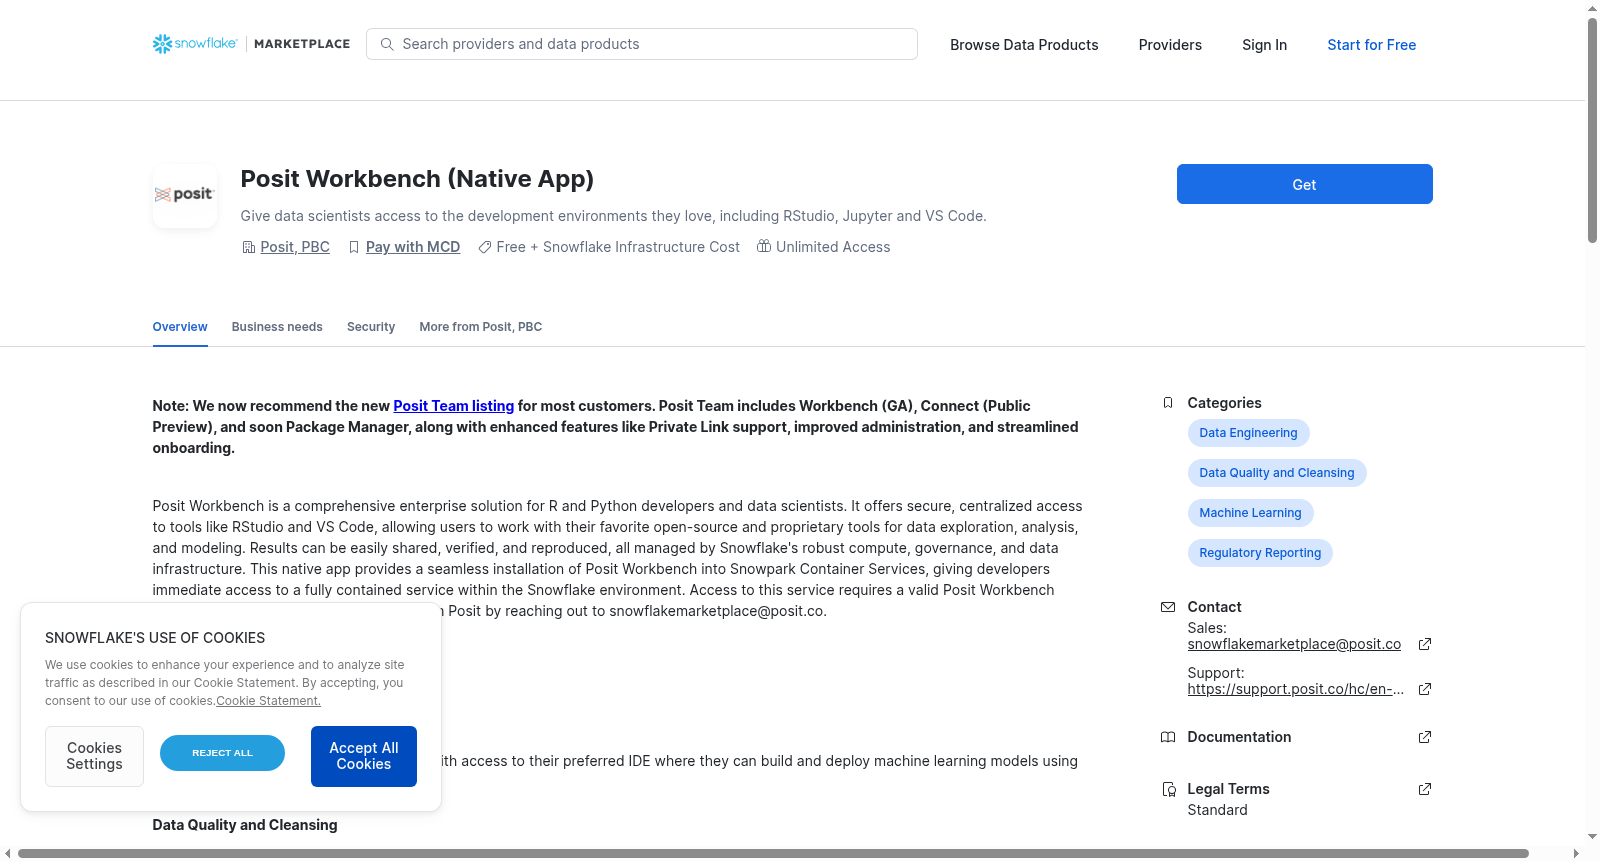Click the sales email snowflakemarketplace@posit.co
The image size is (1600, 861).
pos(1294,644)
